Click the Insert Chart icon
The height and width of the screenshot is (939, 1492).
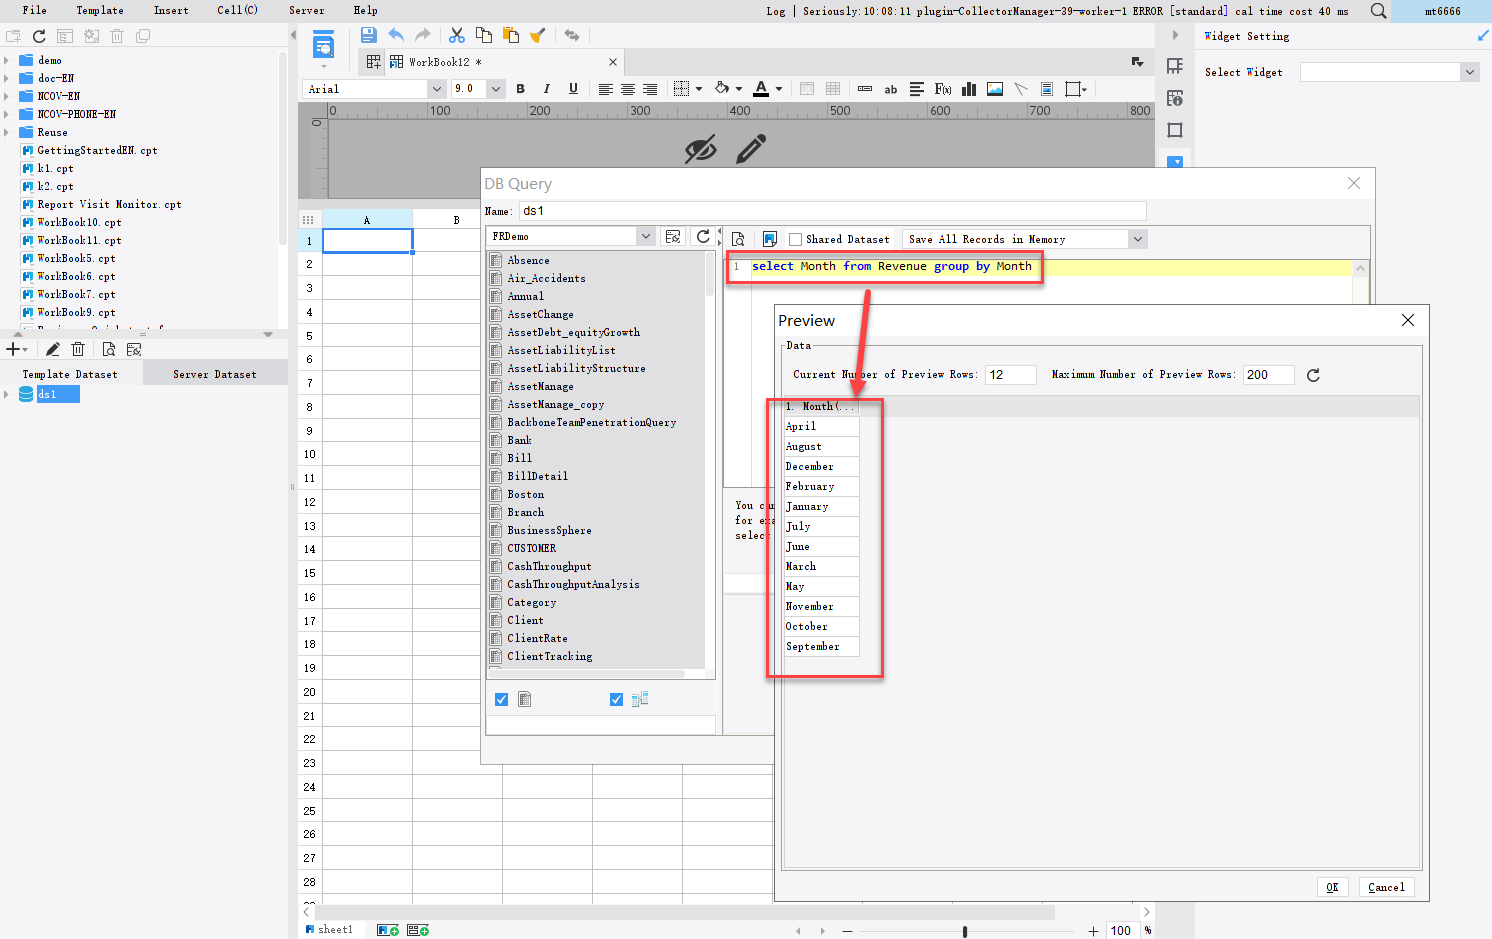click(969, 89)
